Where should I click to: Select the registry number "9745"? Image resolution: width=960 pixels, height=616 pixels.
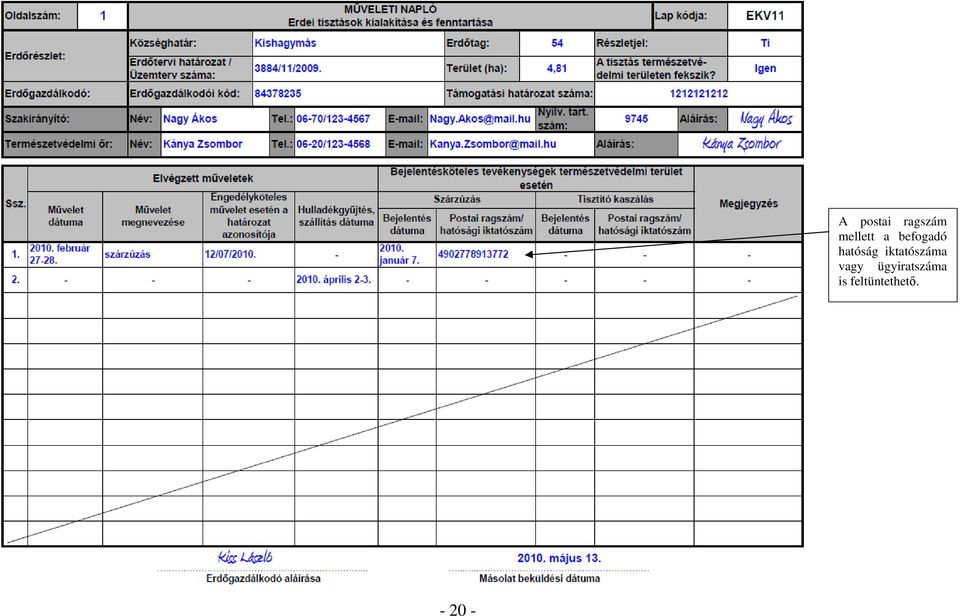(636, 119)
